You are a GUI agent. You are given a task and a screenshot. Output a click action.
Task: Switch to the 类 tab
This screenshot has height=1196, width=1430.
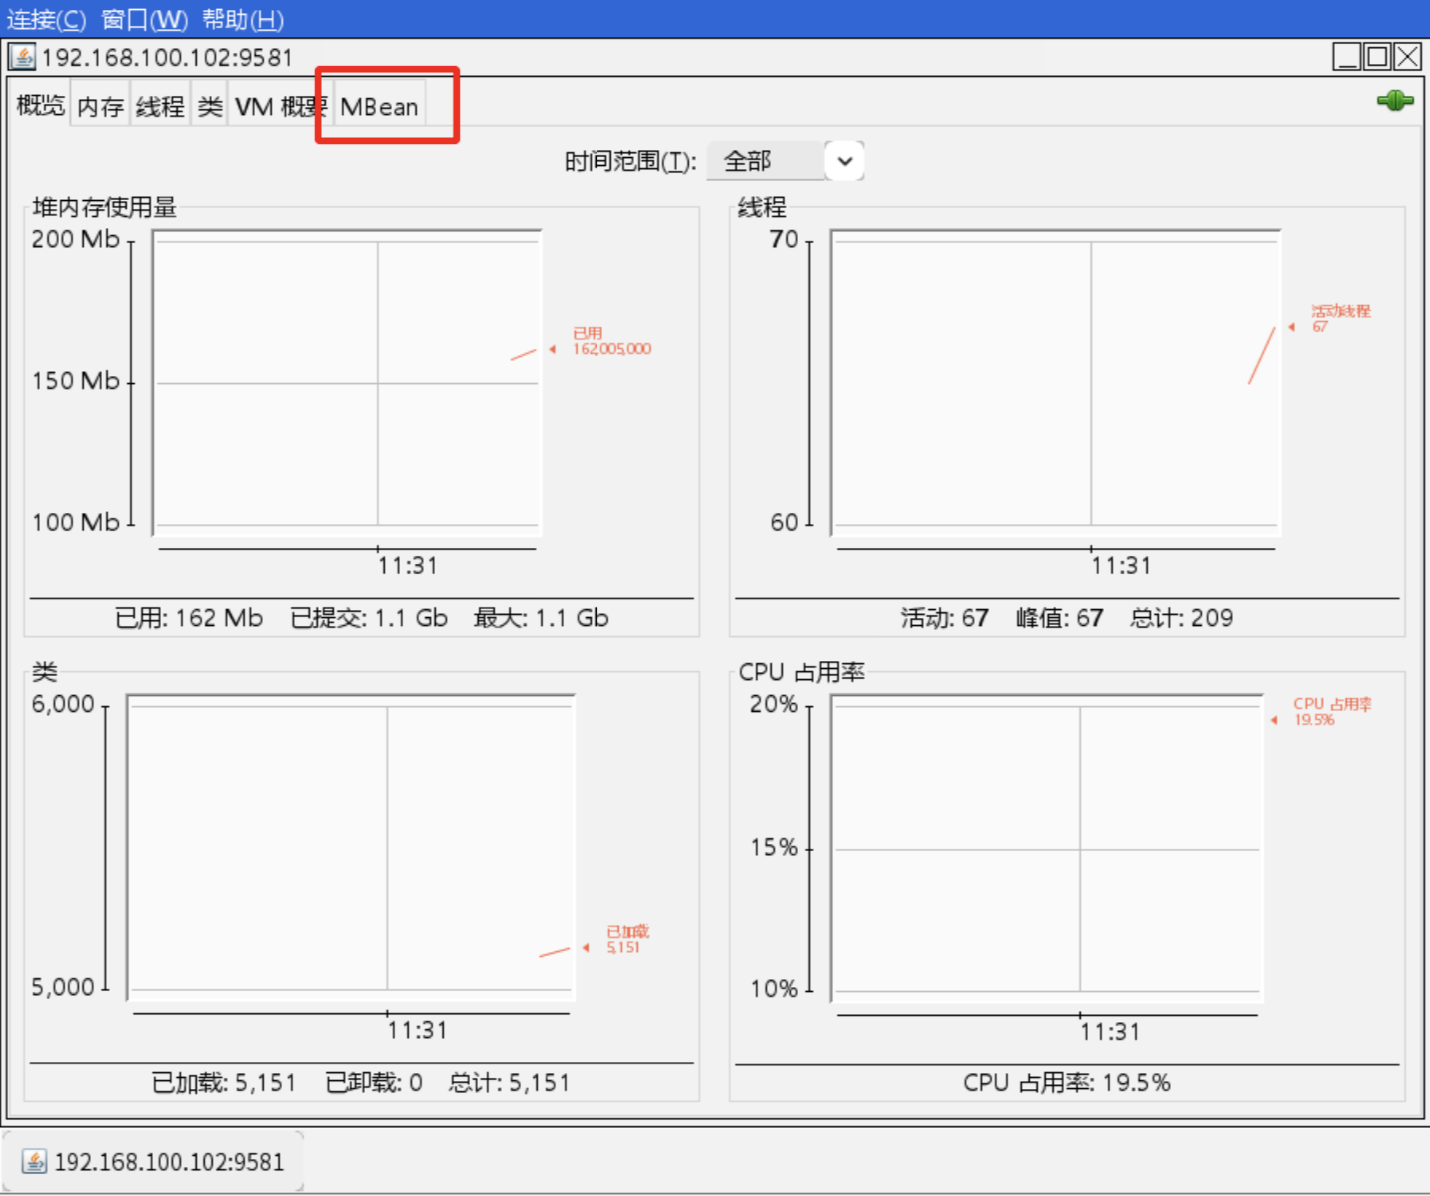coord(210,107)
